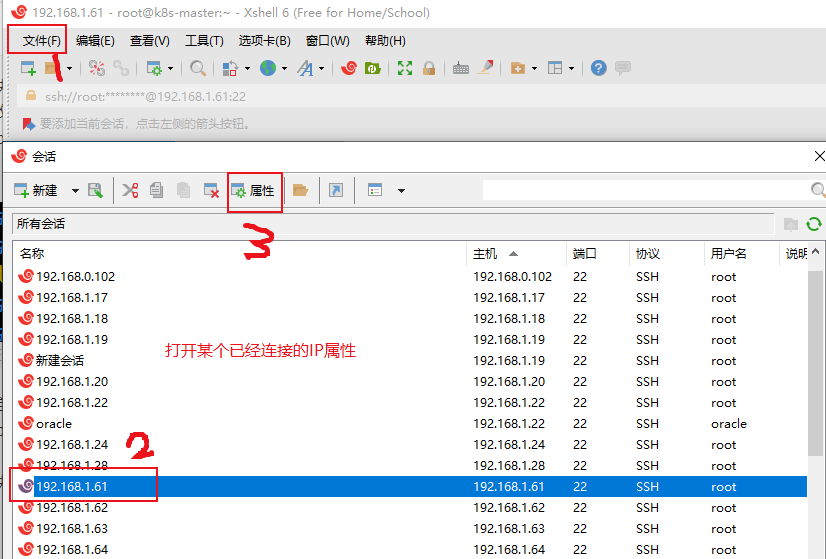Click the scissors cut icon
The image size is (826, 559).
click(x=130, y=190)
